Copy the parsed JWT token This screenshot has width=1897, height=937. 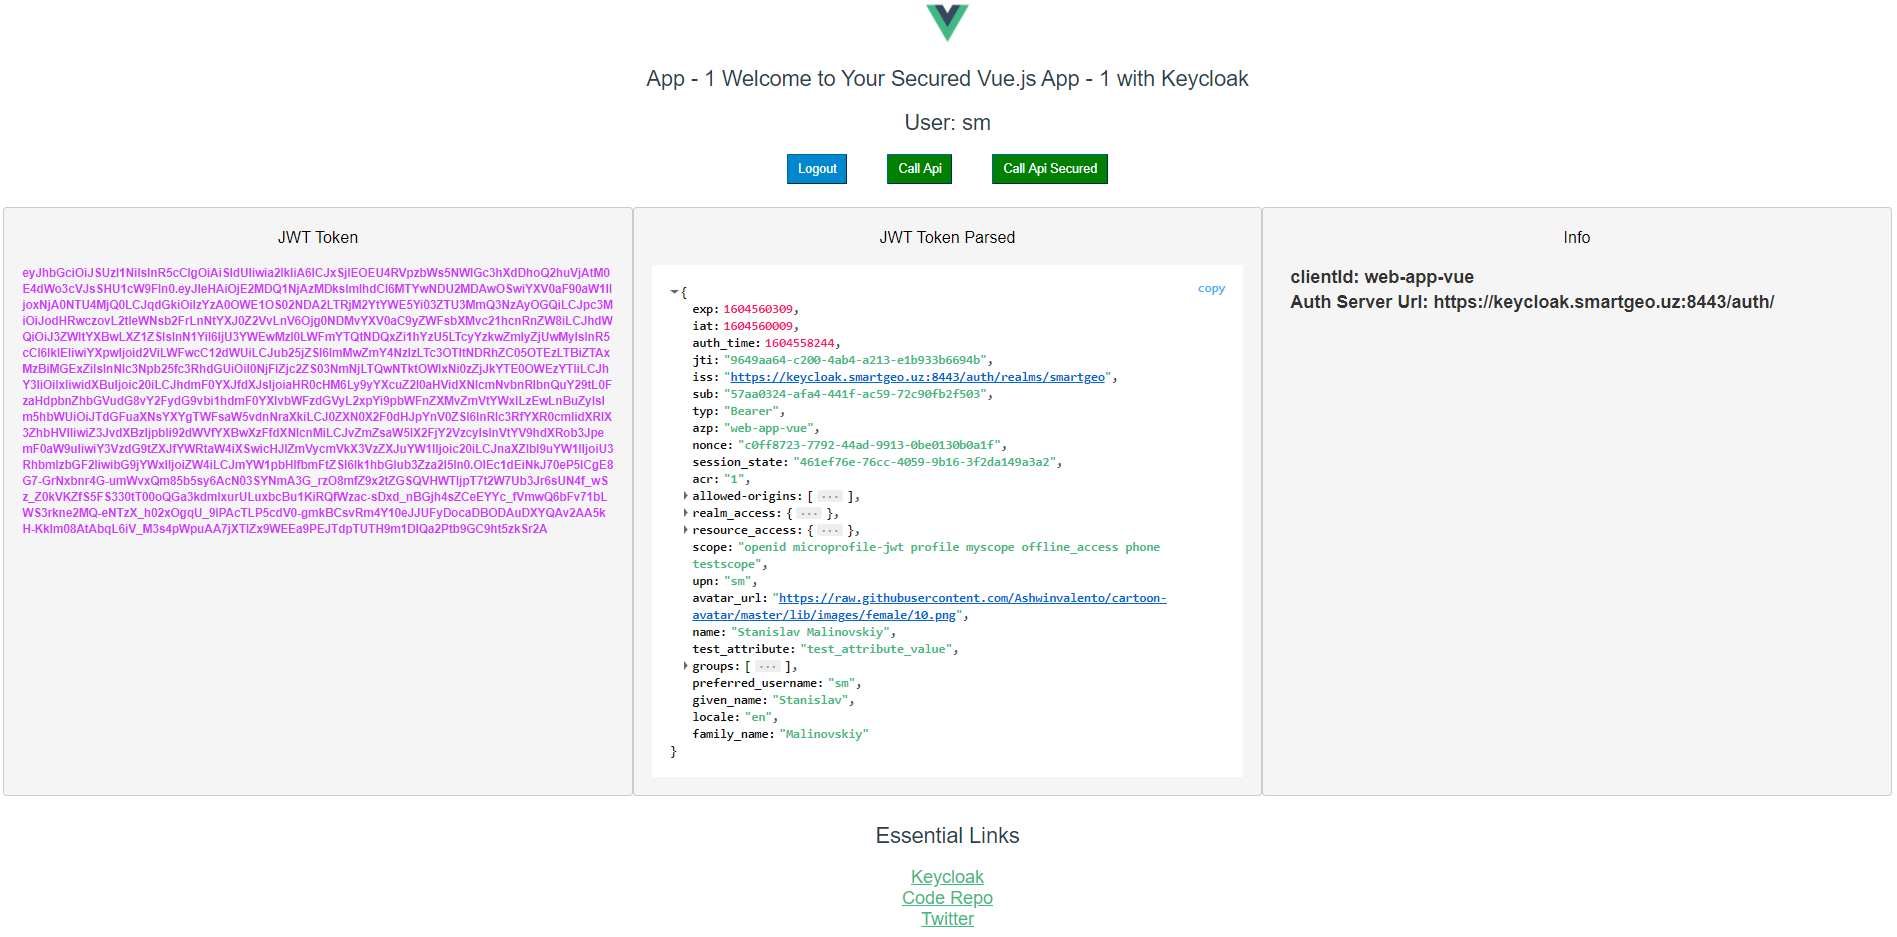click(1211, 288)
